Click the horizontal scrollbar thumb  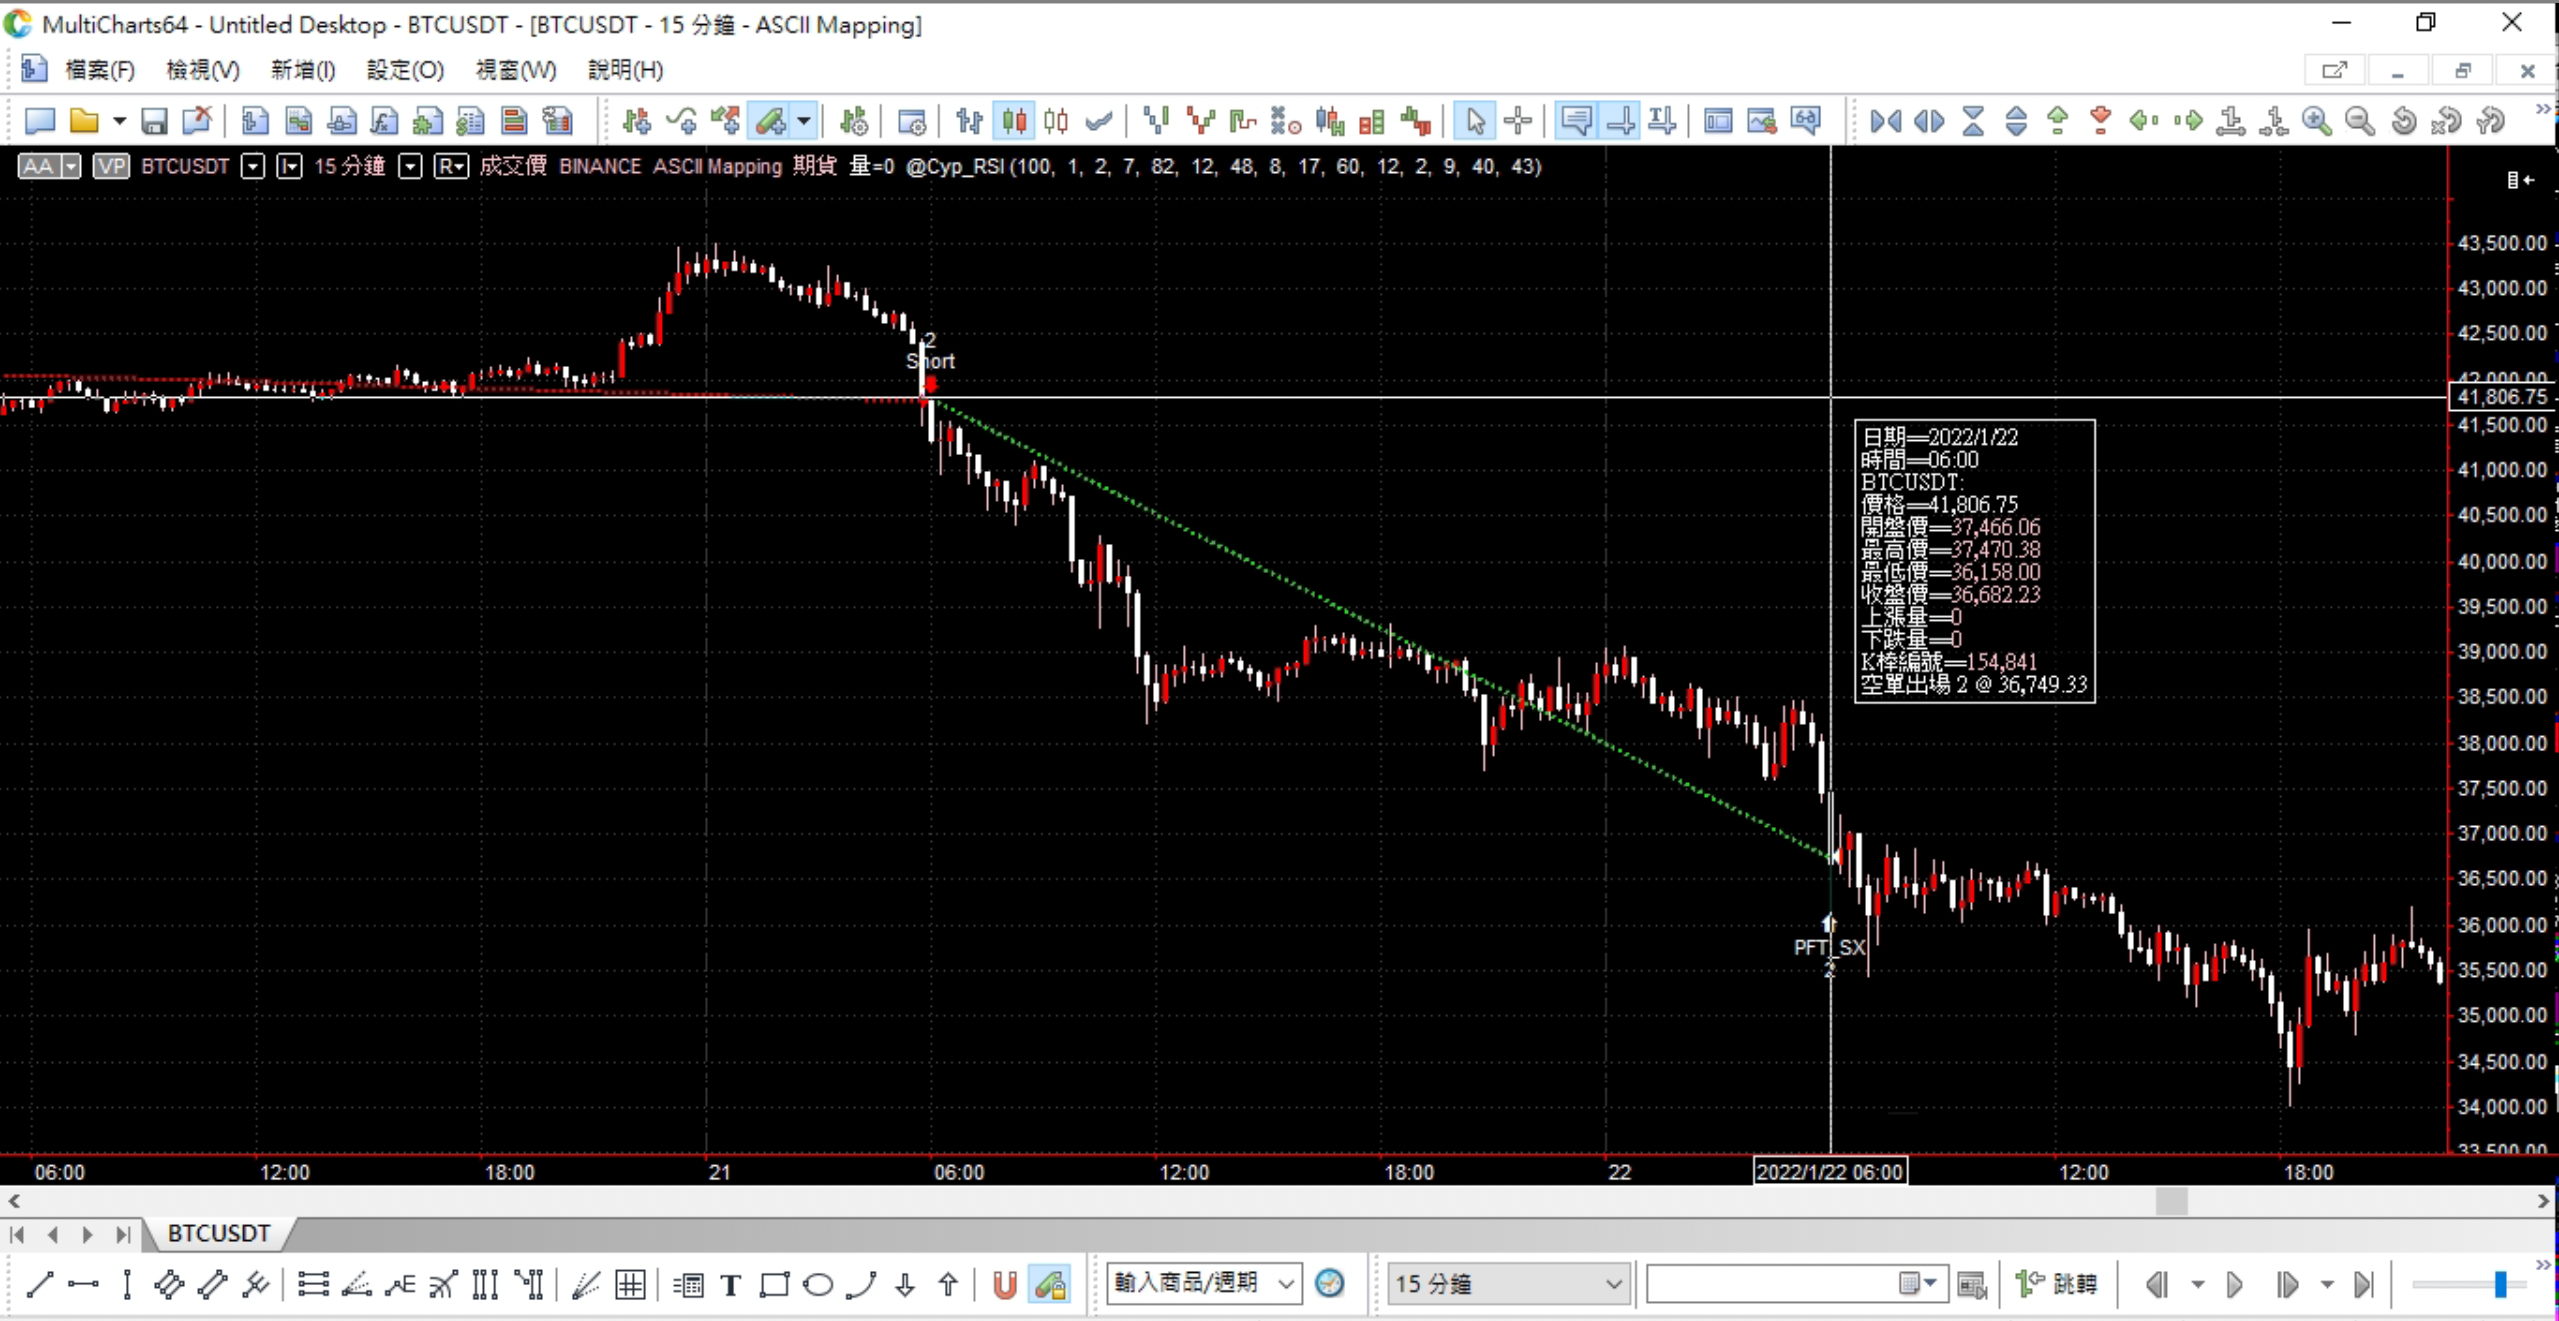point(2170,1200)
